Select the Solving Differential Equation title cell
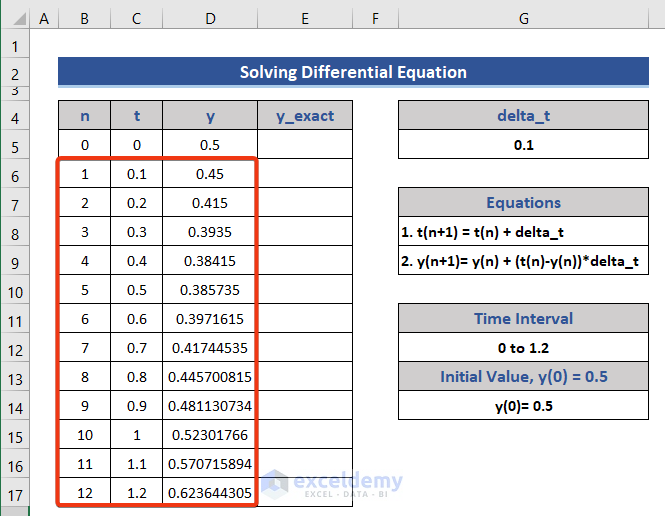The height and width of the screenshot is (516, 665). pyautogui.click(x=353, y=72)
